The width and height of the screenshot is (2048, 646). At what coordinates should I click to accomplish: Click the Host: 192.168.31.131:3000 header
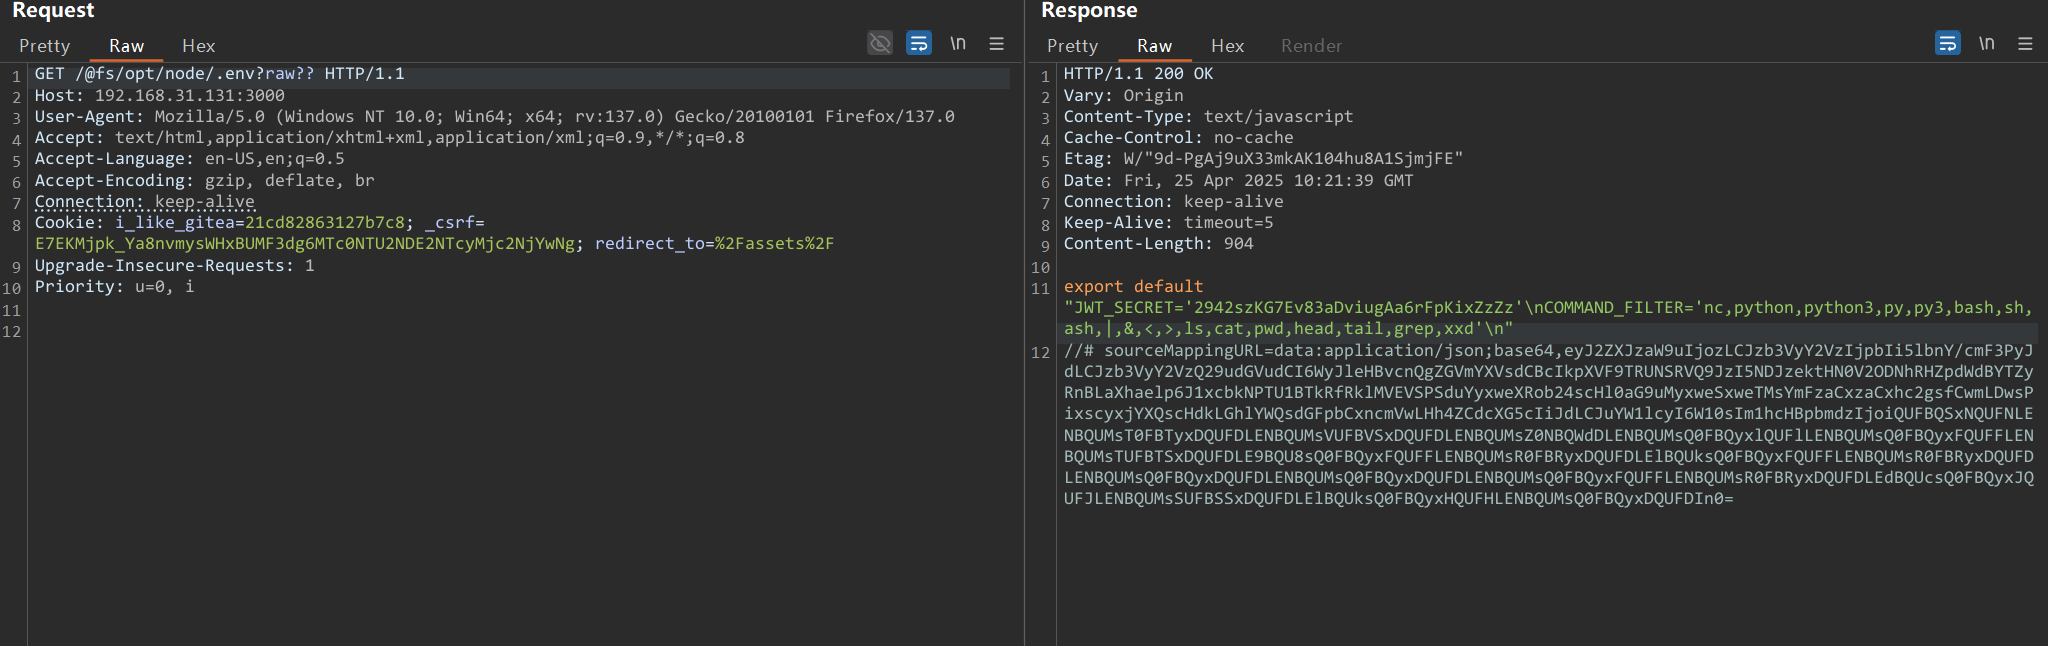tap(160, 96)
